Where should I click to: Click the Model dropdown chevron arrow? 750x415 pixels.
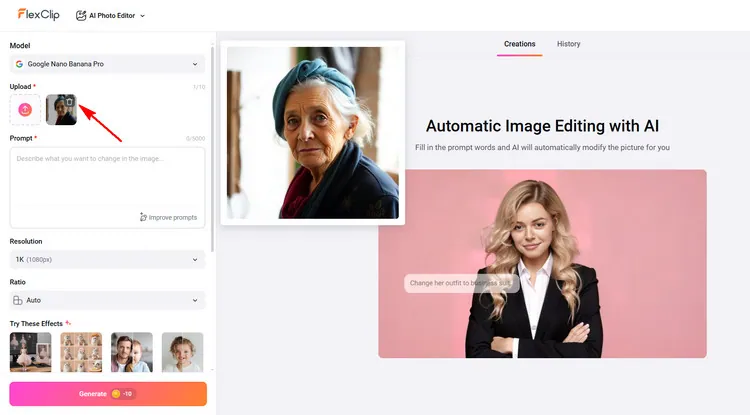click(x=195, y=64)
